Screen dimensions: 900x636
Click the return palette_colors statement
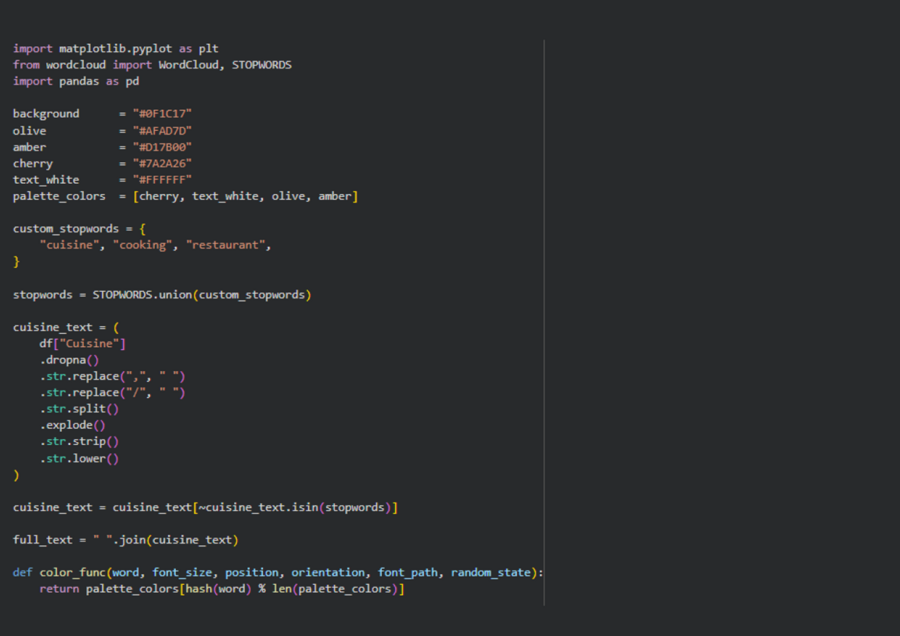point(221,589)
